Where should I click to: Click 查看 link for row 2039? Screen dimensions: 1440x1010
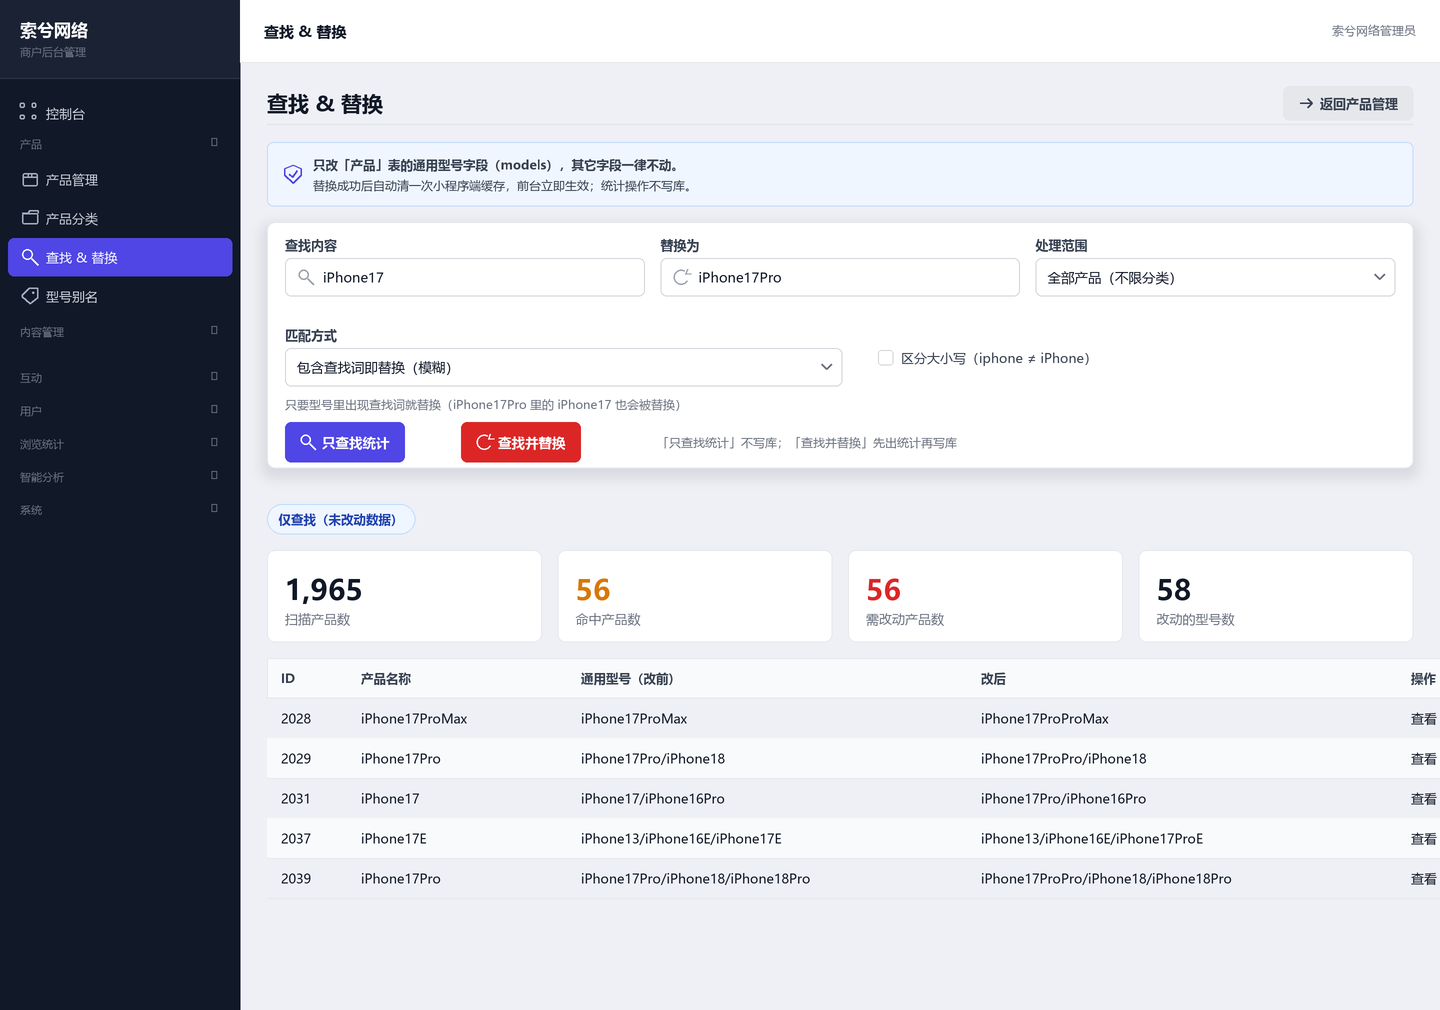1423,879
